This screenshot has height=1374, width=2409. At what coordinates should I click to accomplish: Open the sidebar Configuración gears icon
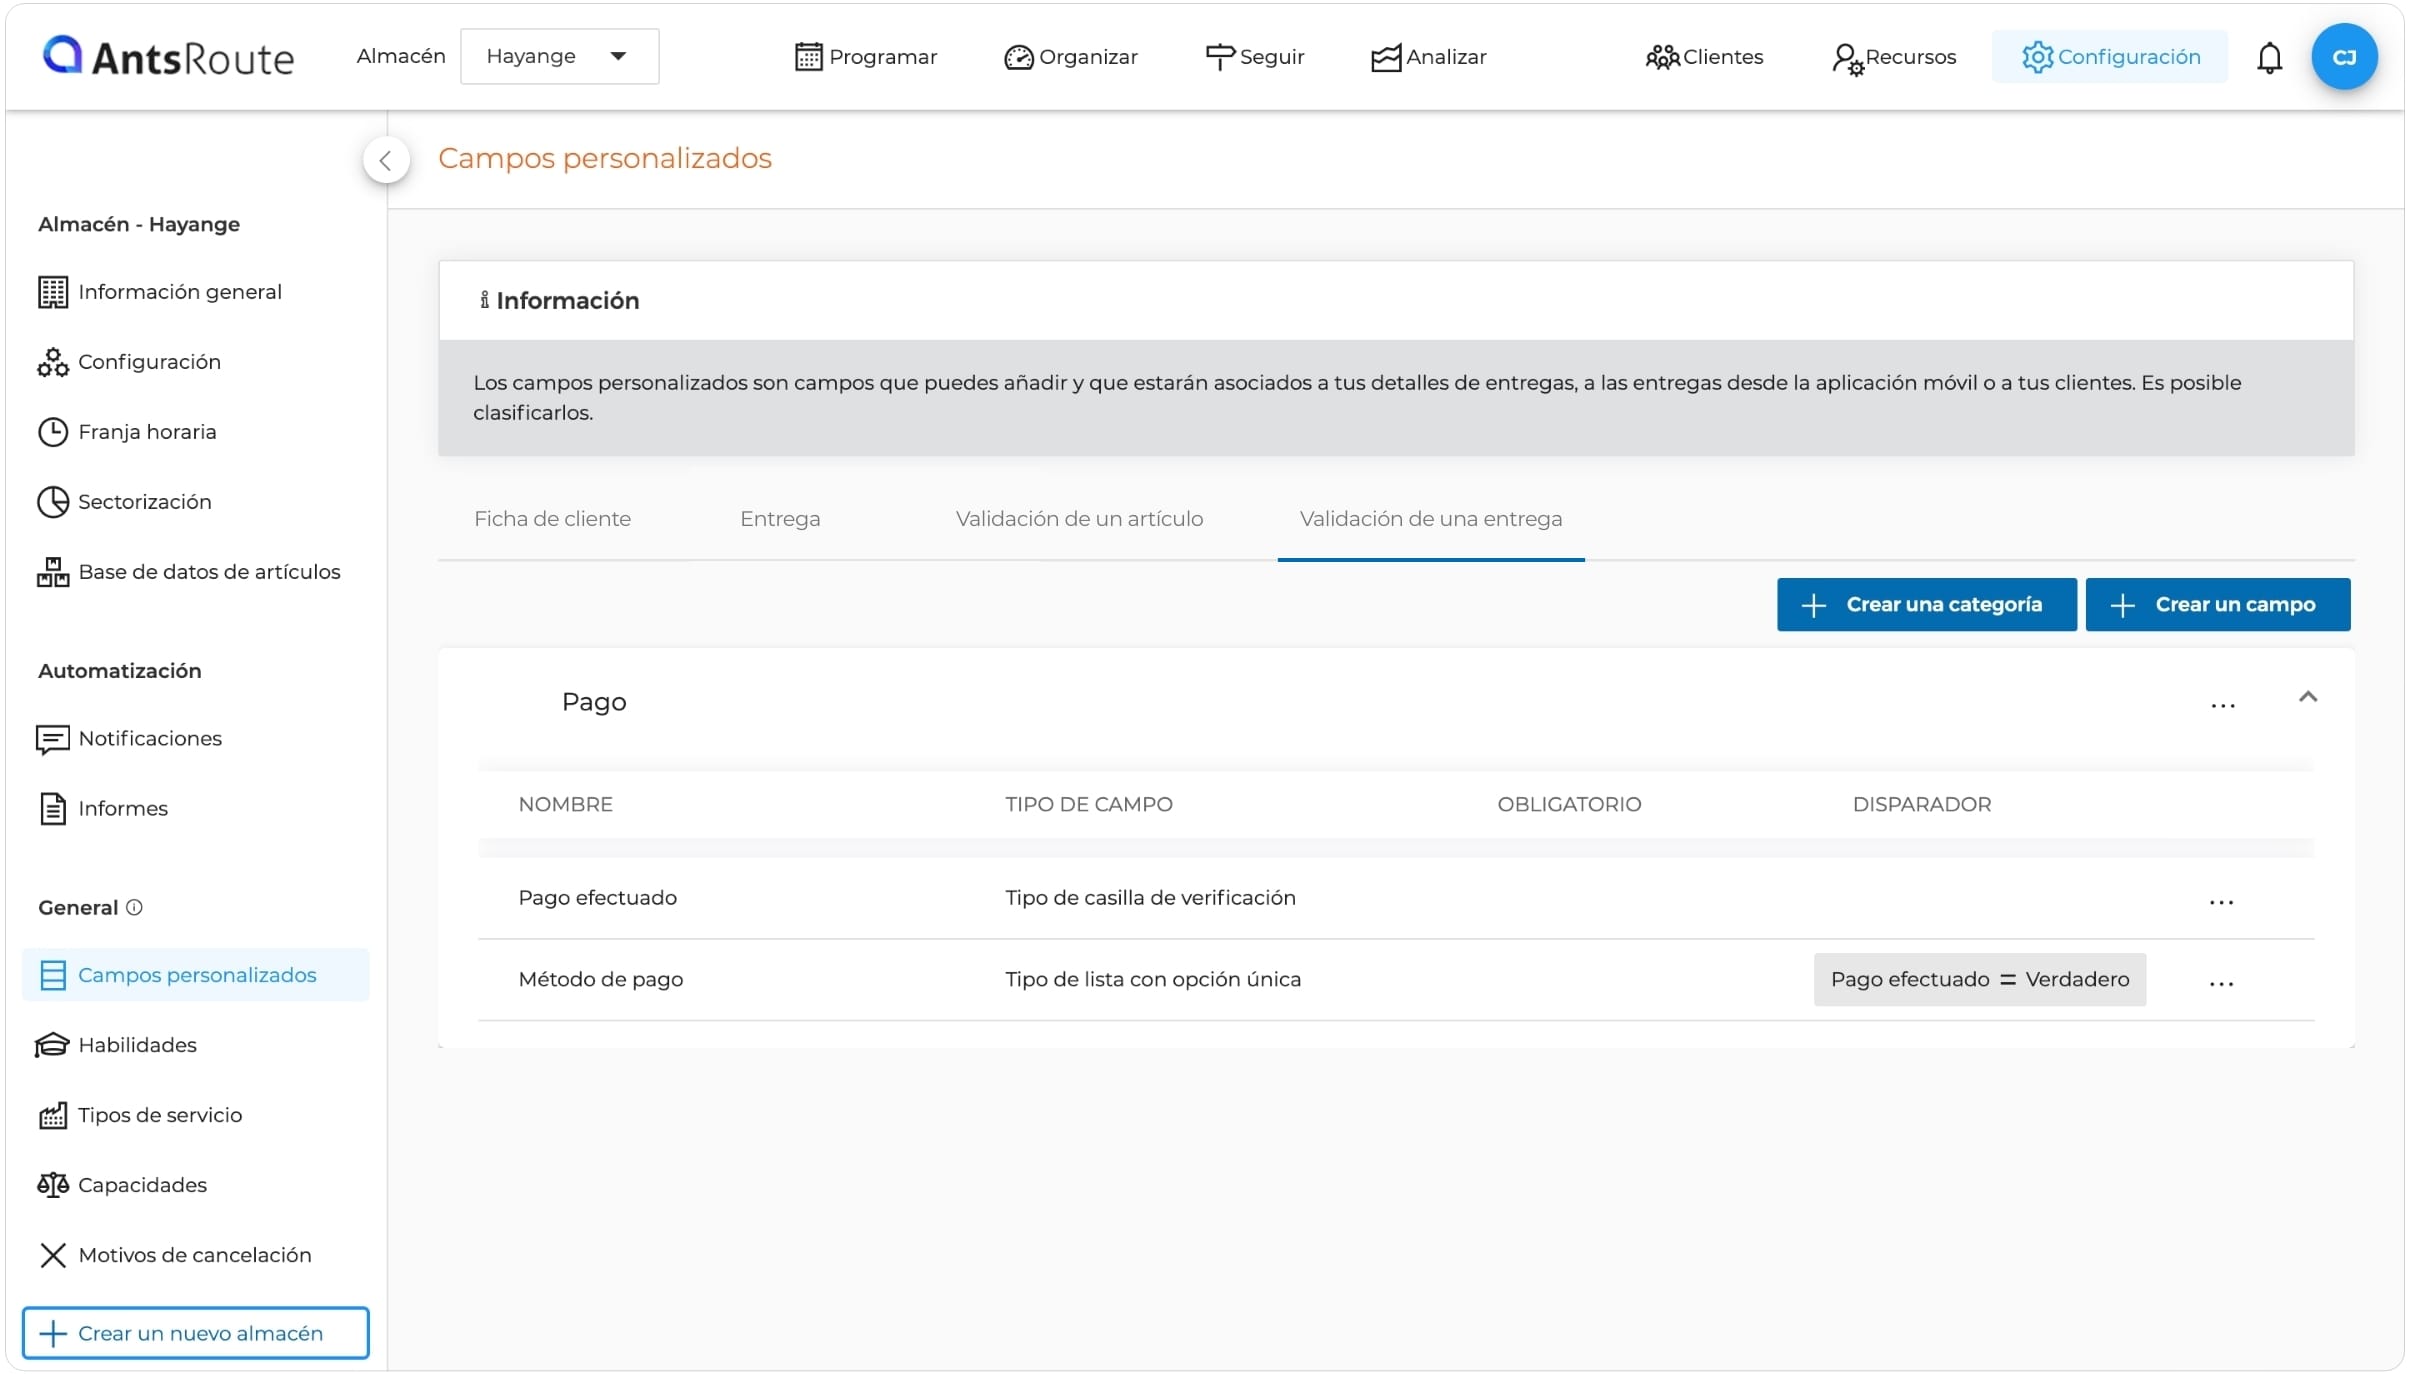(52, 362)
